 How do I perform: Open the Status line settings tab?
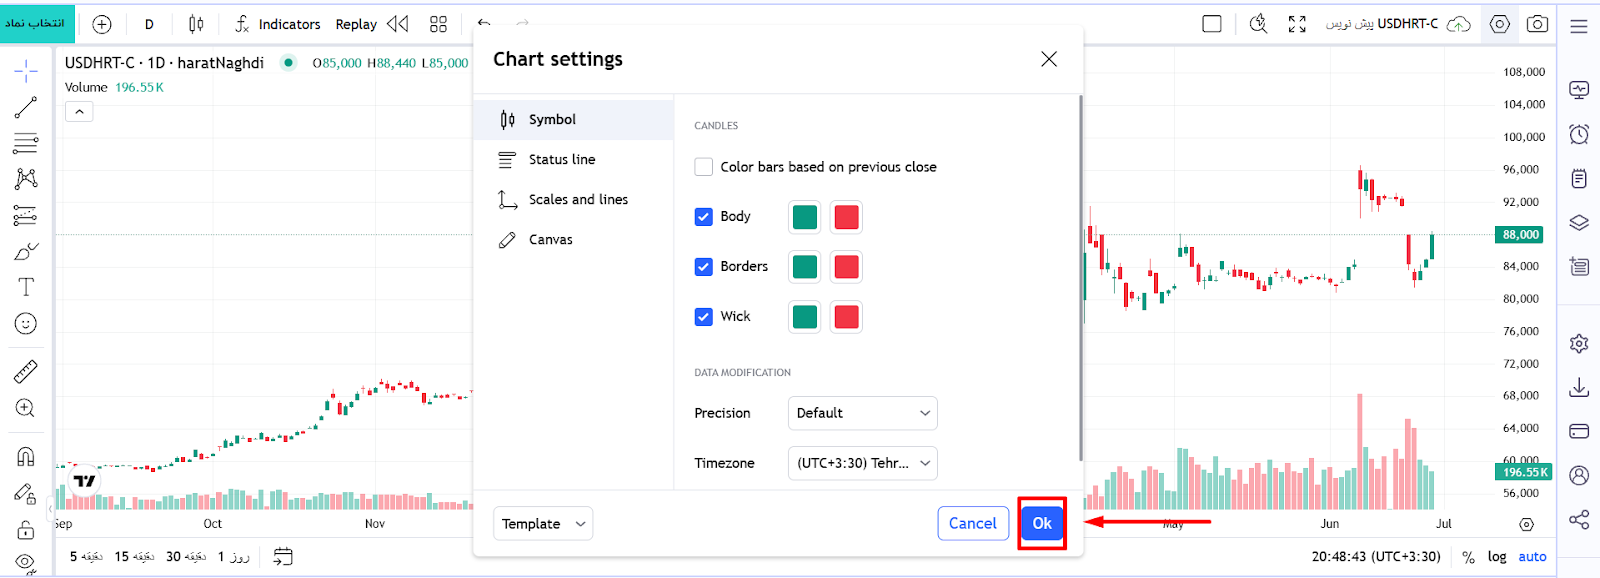(574, 159)
